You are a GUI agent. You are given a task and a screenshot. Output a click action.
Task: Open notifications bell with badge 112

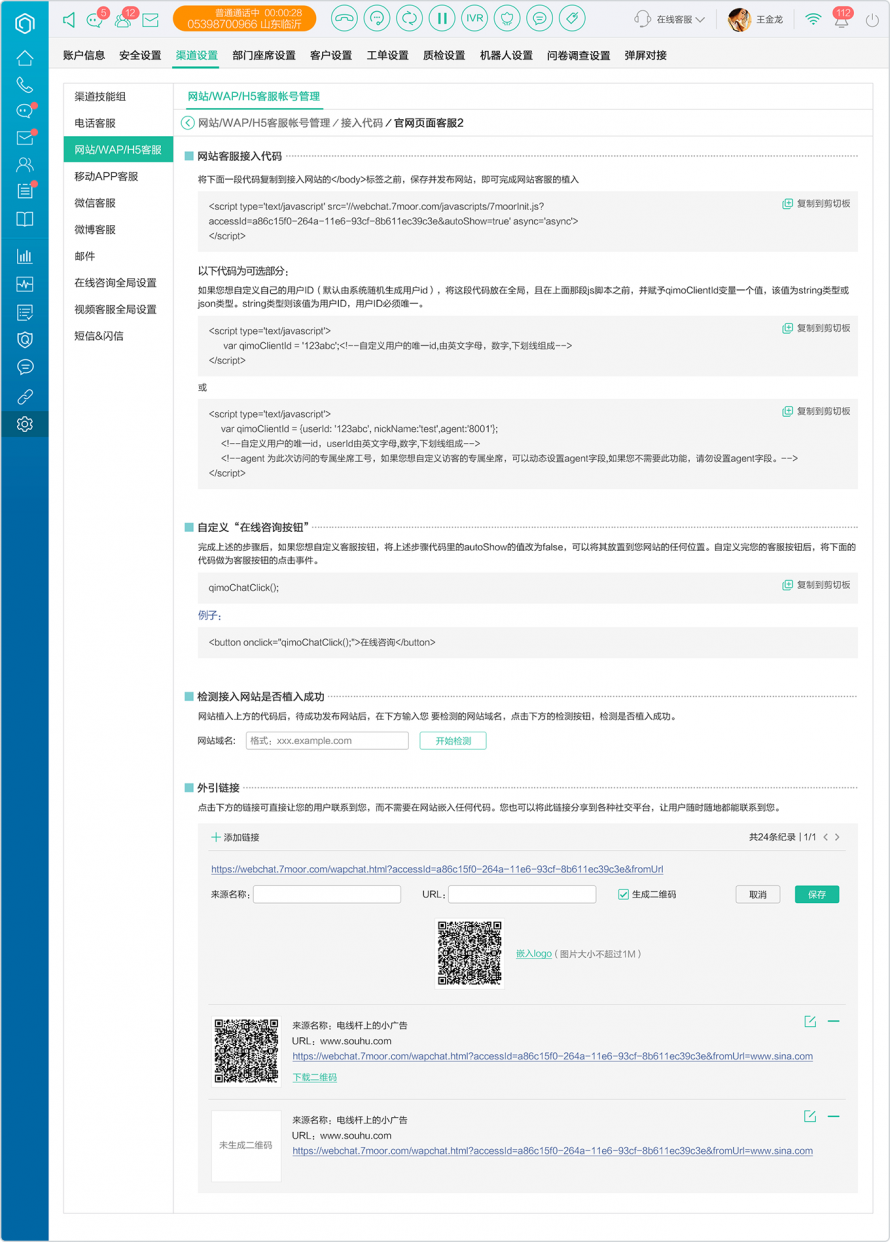842,18
